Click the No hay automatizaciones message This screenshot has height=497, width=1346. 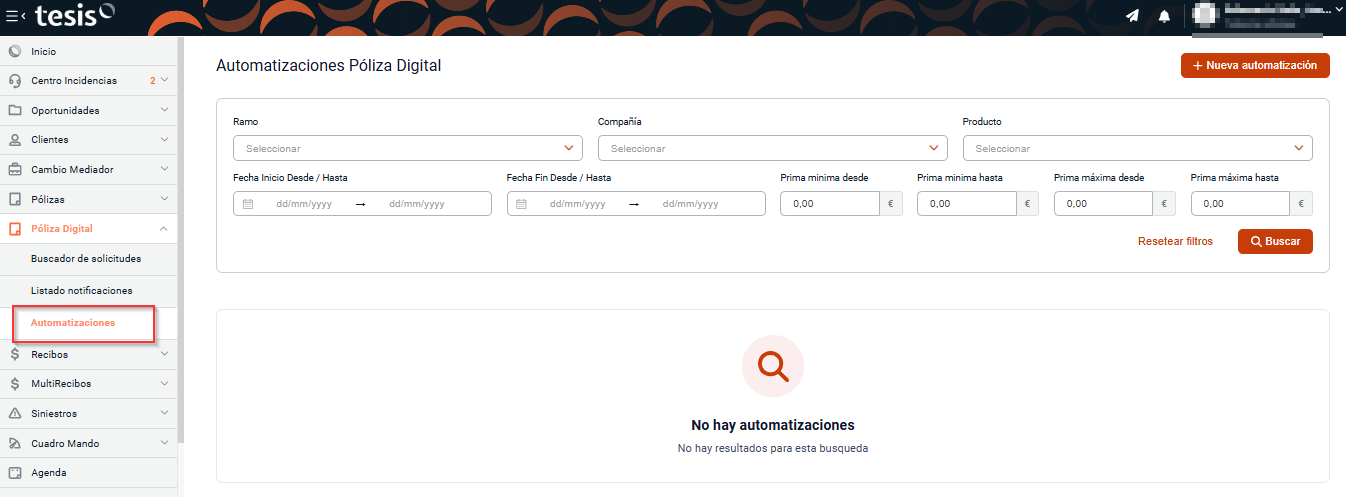773,425
